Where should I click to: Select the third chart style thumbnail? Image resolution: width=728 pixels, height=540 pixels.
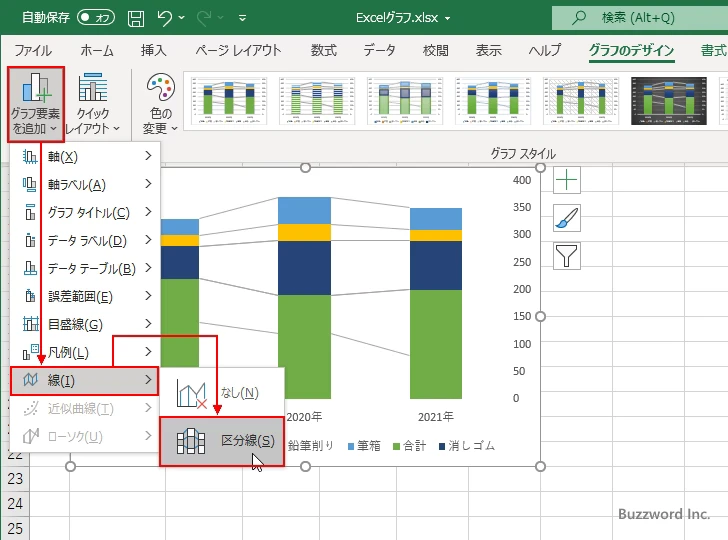point(405,101)
